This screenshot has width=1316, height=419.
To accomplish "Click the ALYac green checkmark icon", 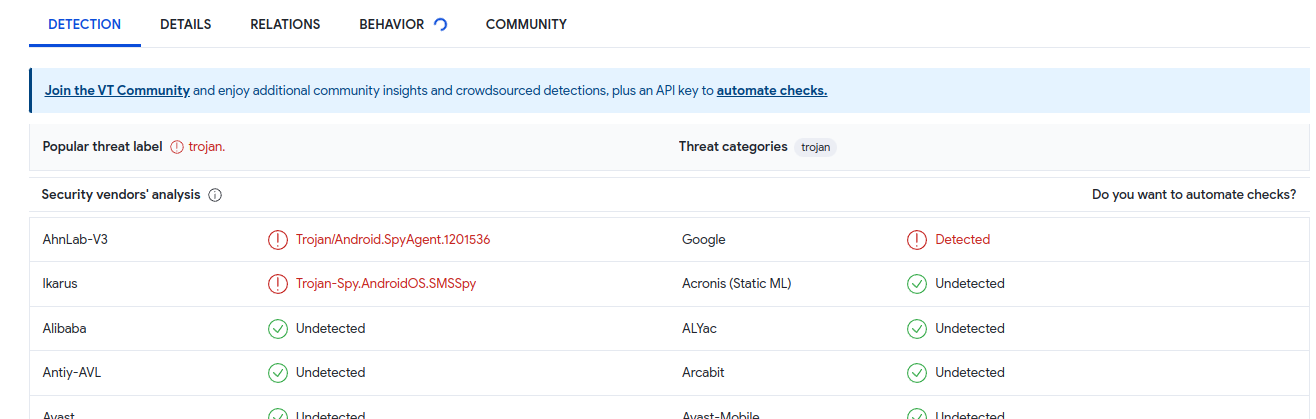I will [917, 328].
